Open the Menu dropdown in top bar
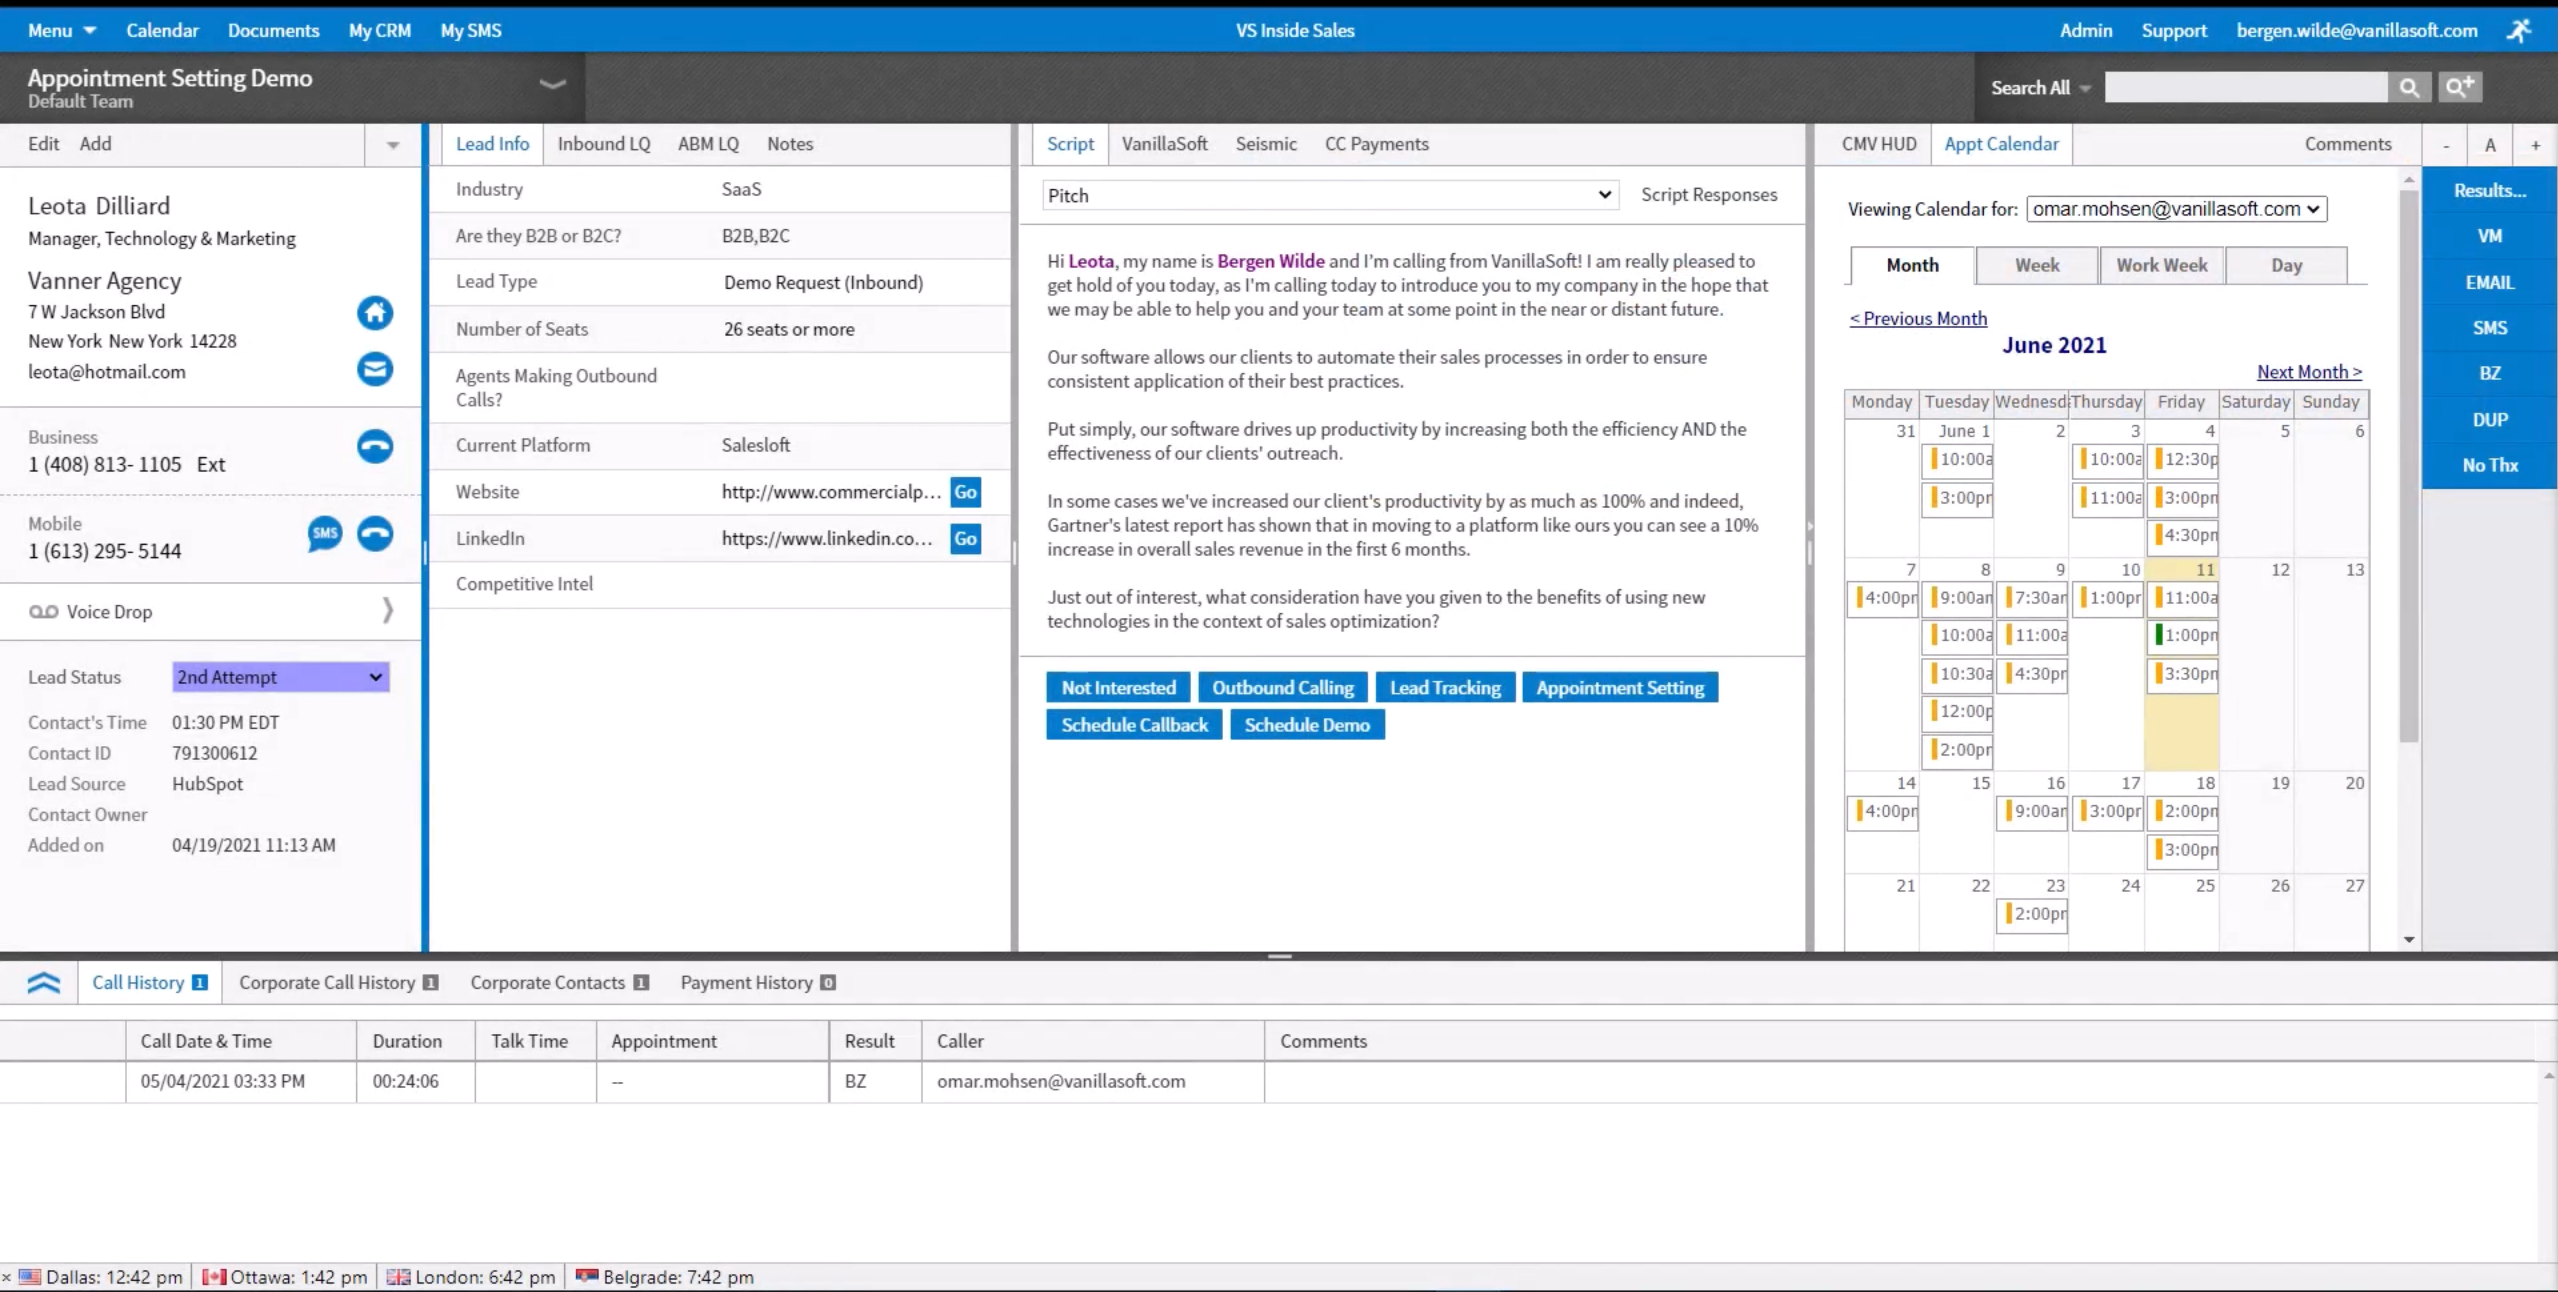 [61, 31]
